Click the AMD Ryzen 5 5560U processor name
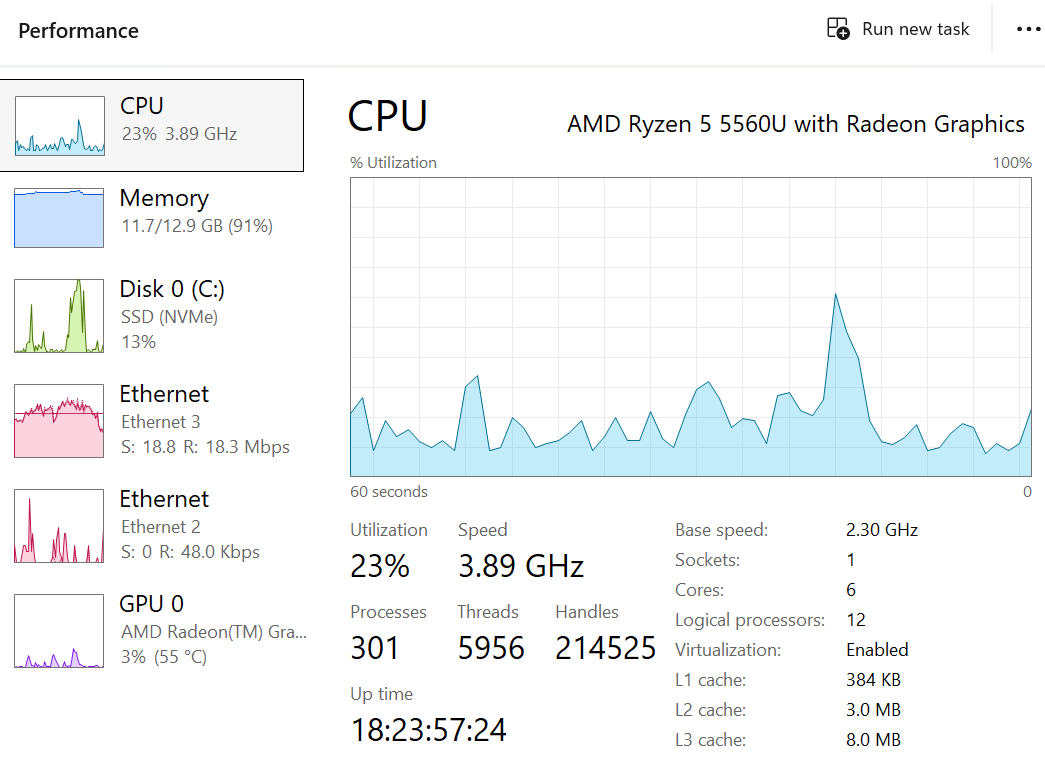Screen dimensions: 1045x760 point(796,124)
